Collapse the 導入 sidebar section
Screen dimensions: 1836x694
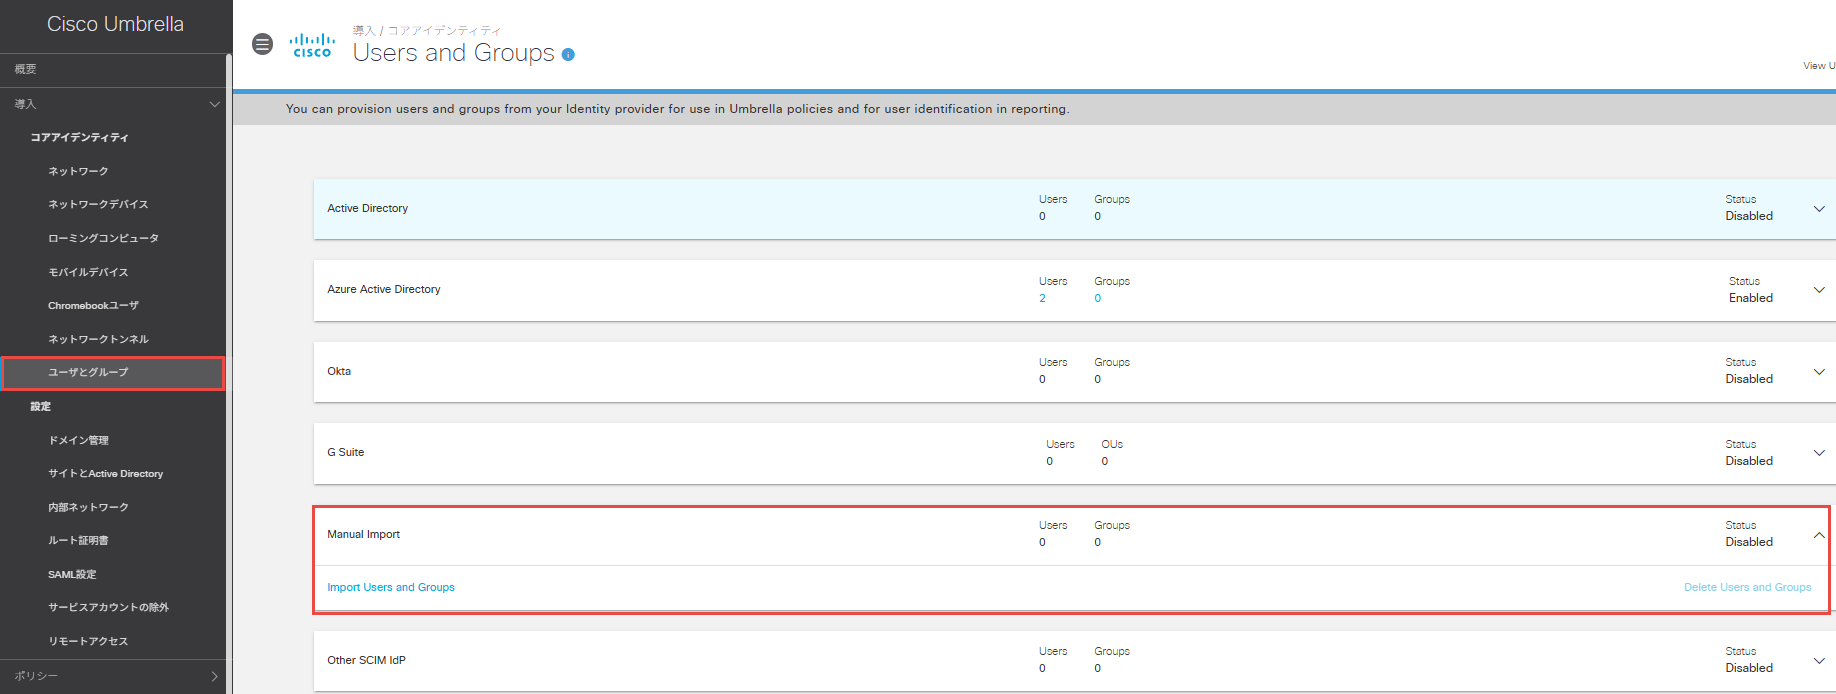(x=214, y=104)
